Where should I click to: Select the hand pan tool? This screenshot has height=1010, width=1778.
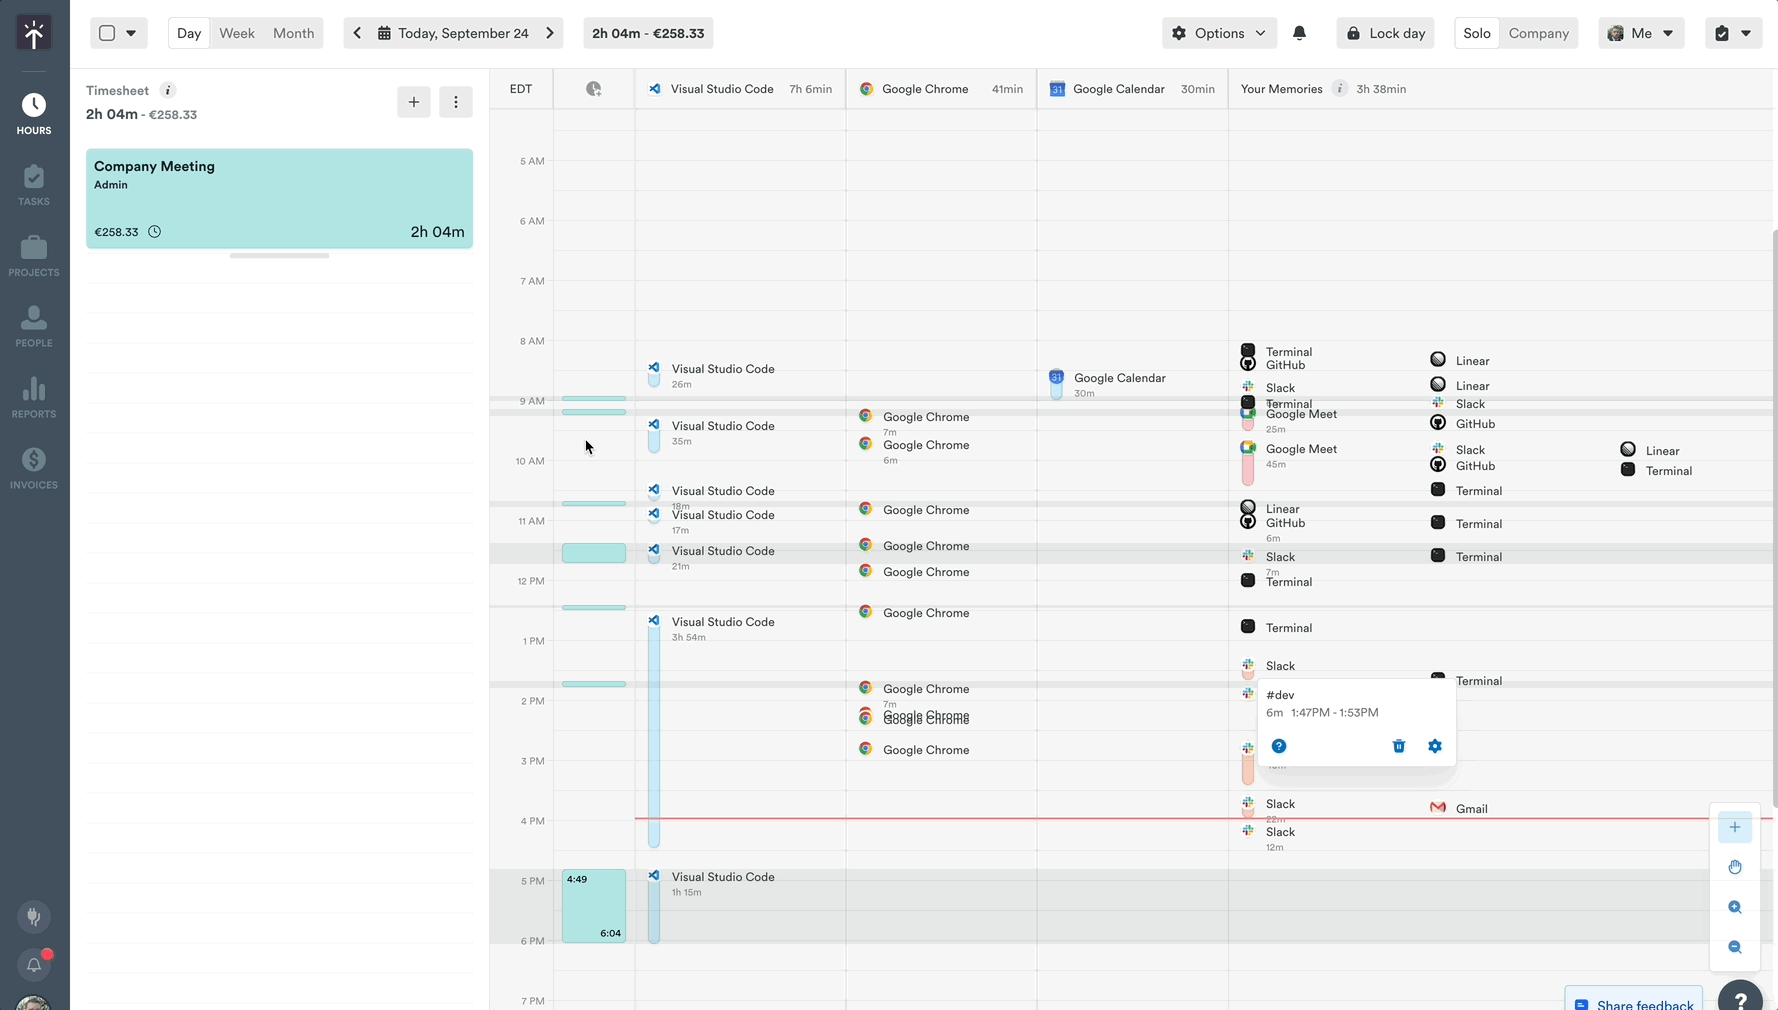point(1735,867)
